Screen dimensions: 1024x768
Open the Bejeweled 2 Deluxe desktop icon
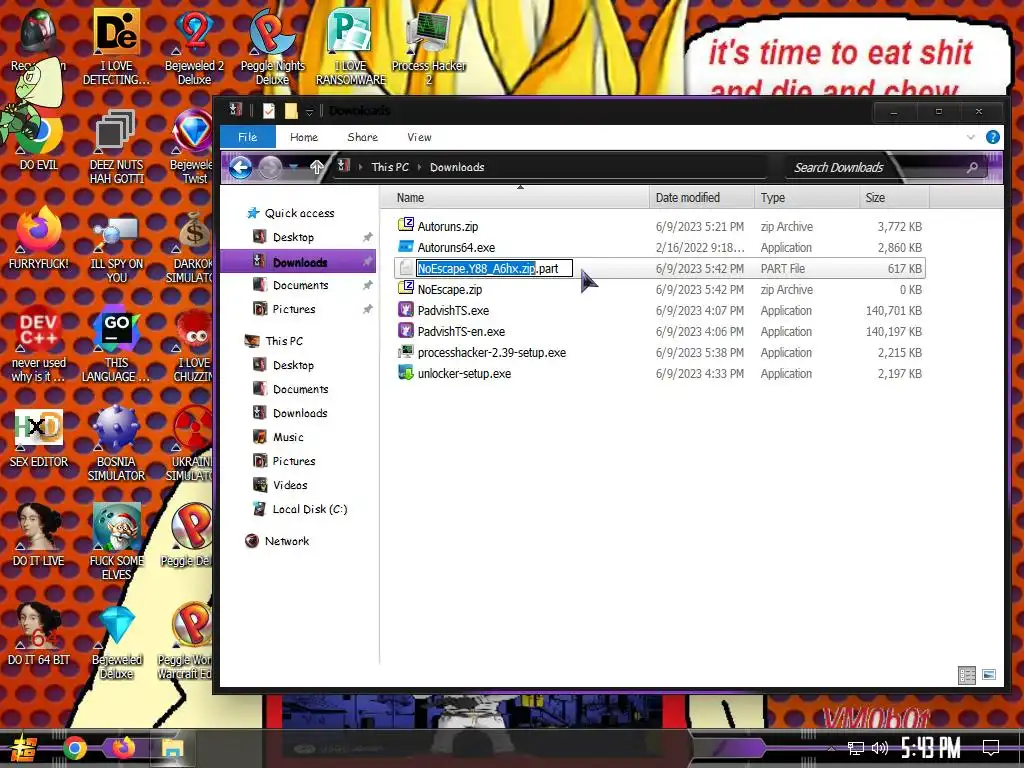pos(194,46)
